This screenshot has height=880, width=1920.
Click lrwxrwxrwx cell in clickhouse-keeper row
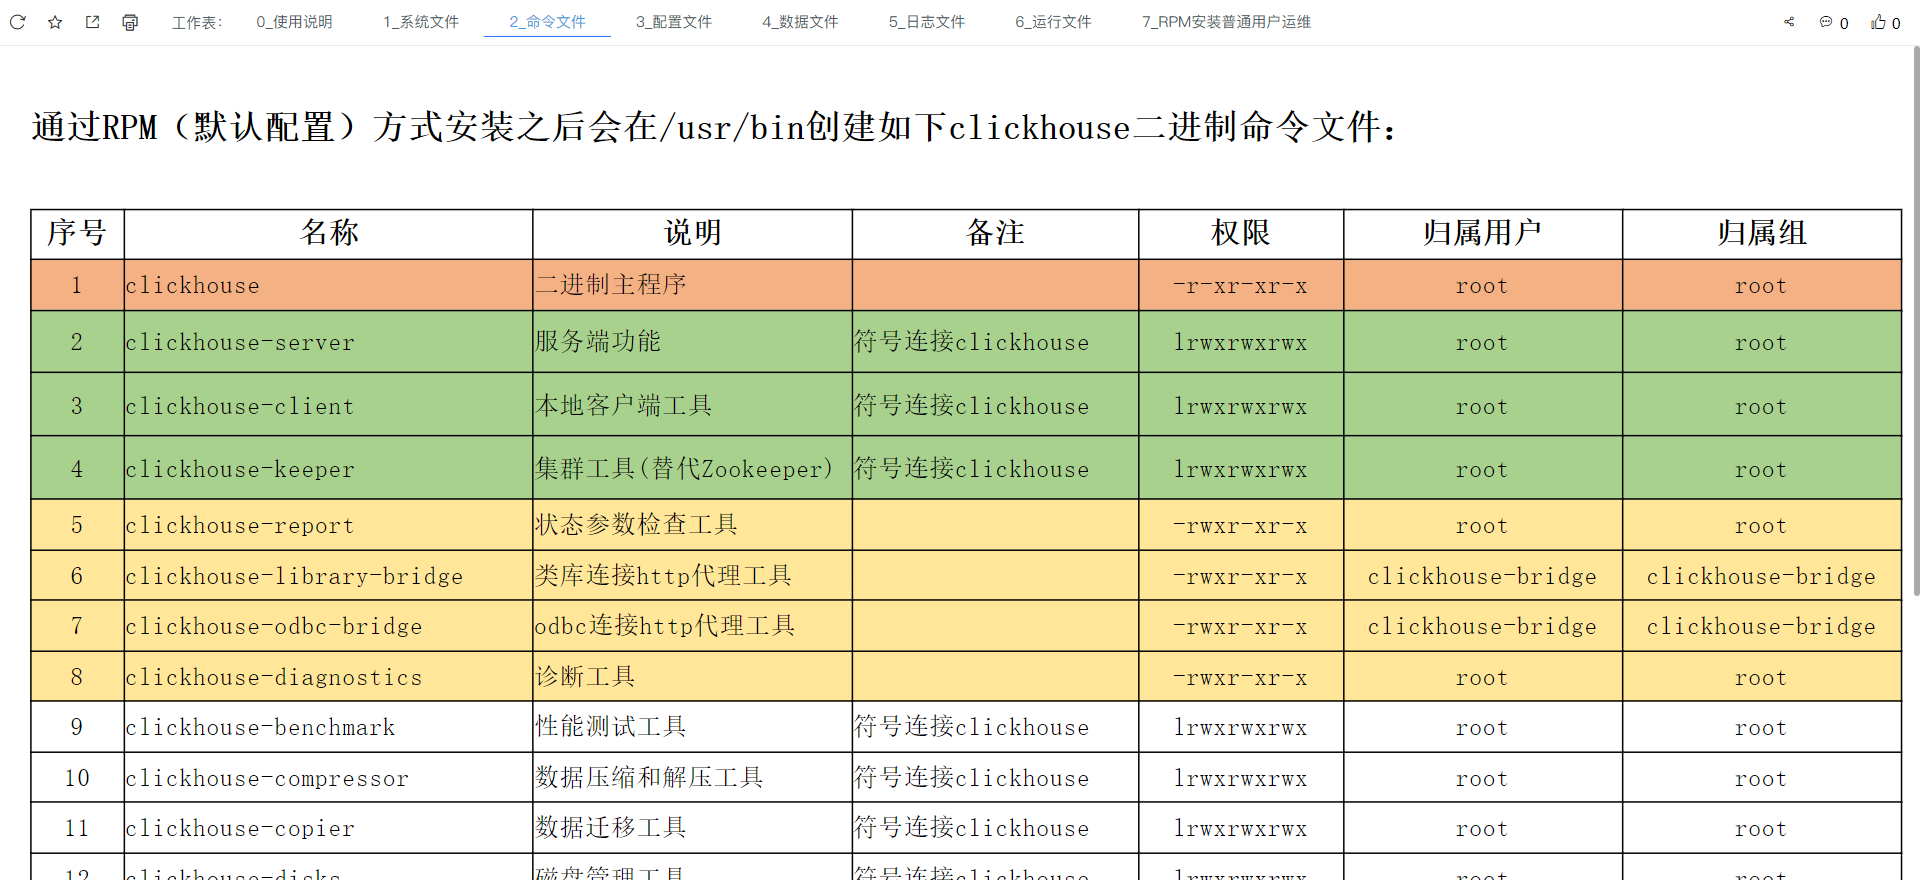tap(1241, 468)
